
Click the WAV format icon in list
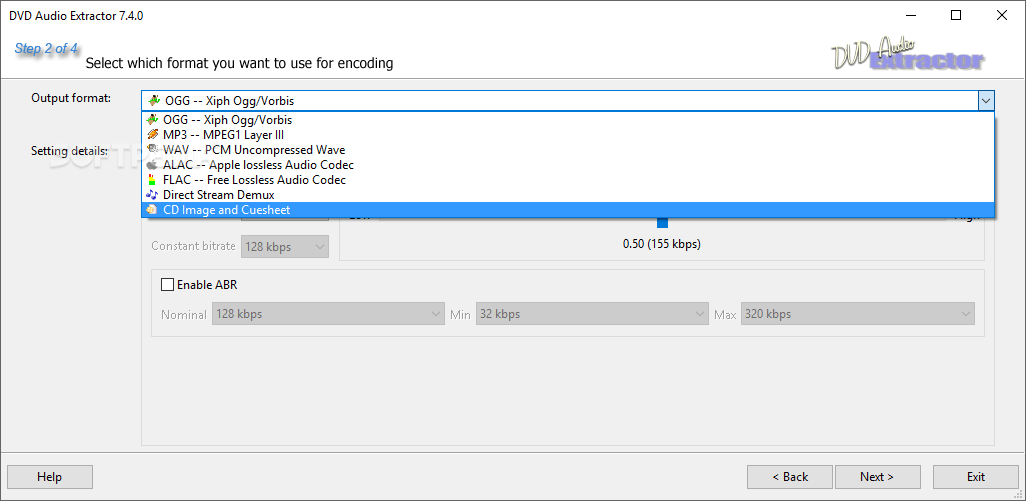[x=152, y=150]
